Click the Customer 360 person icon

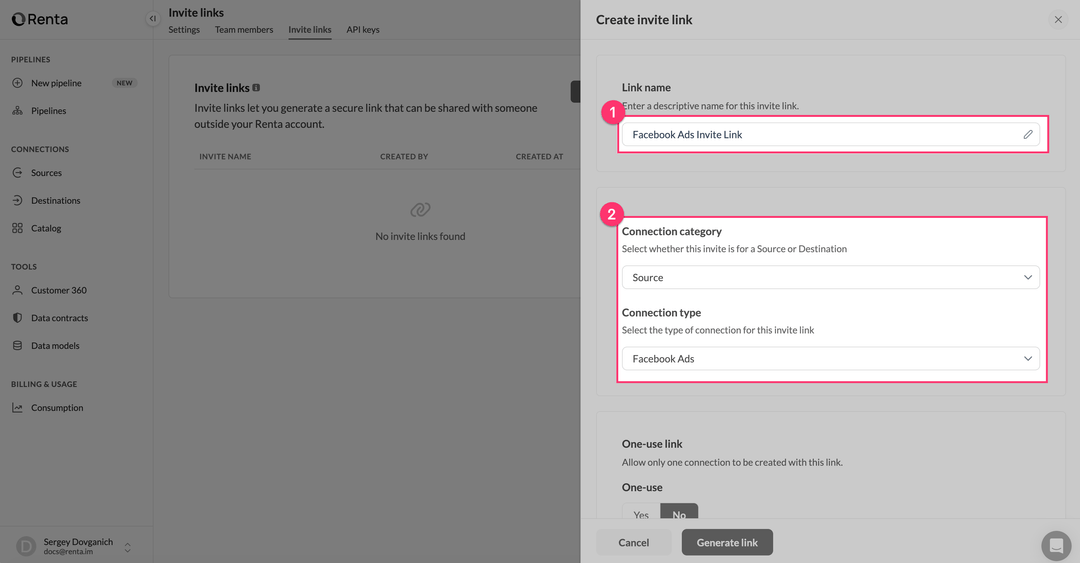click(17, 290)
